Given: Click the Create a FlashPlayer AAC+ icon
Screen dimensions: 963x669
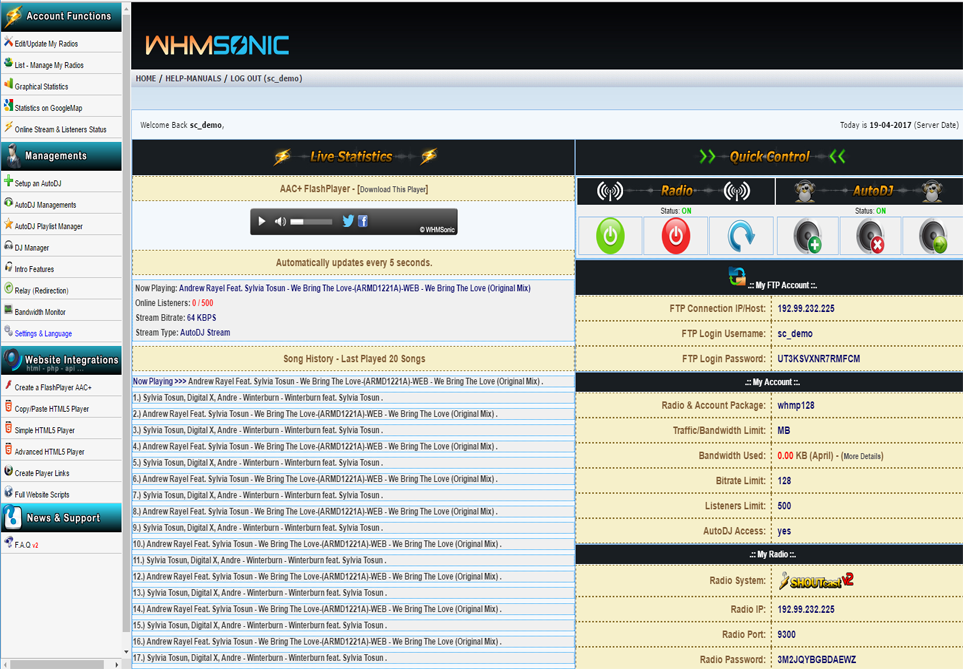Looking at the screenshot, I should click(9, 385).
